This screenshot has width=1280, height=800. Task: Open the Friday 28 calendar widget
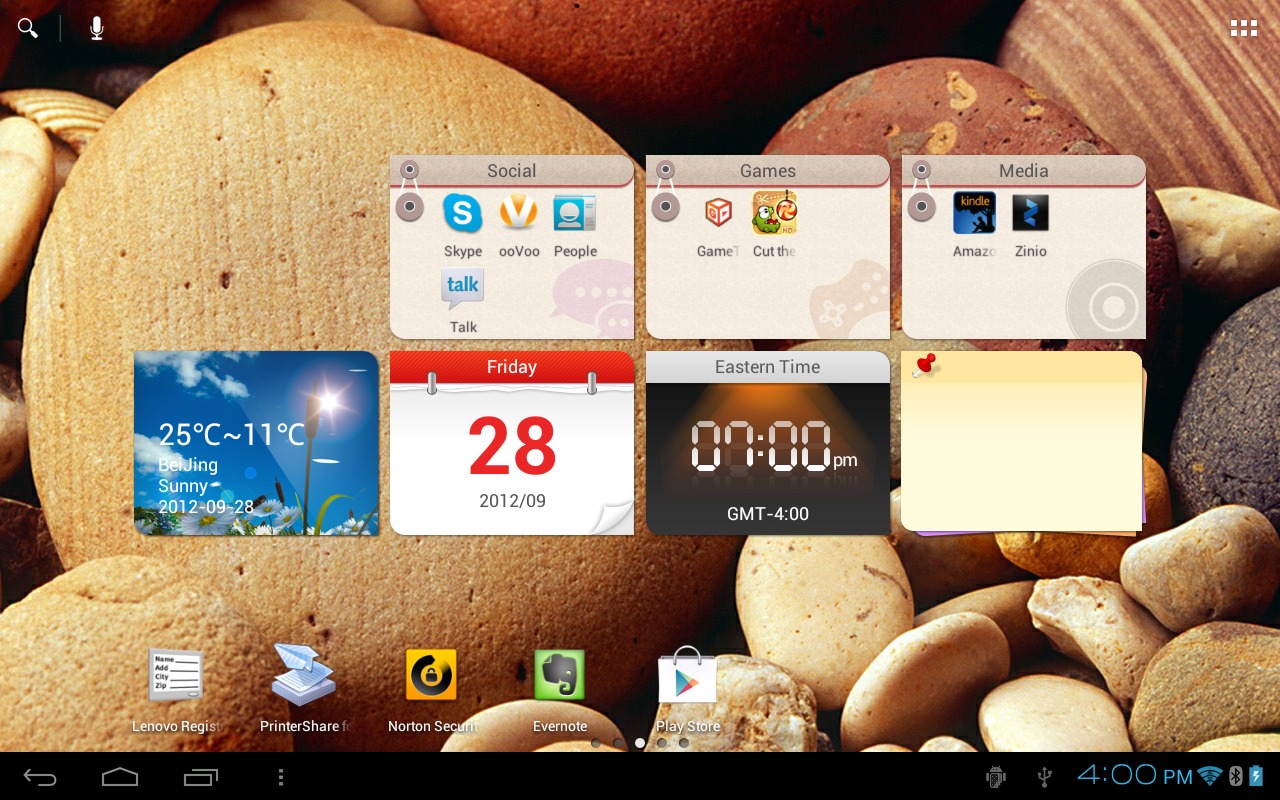[x=512, y=443]
